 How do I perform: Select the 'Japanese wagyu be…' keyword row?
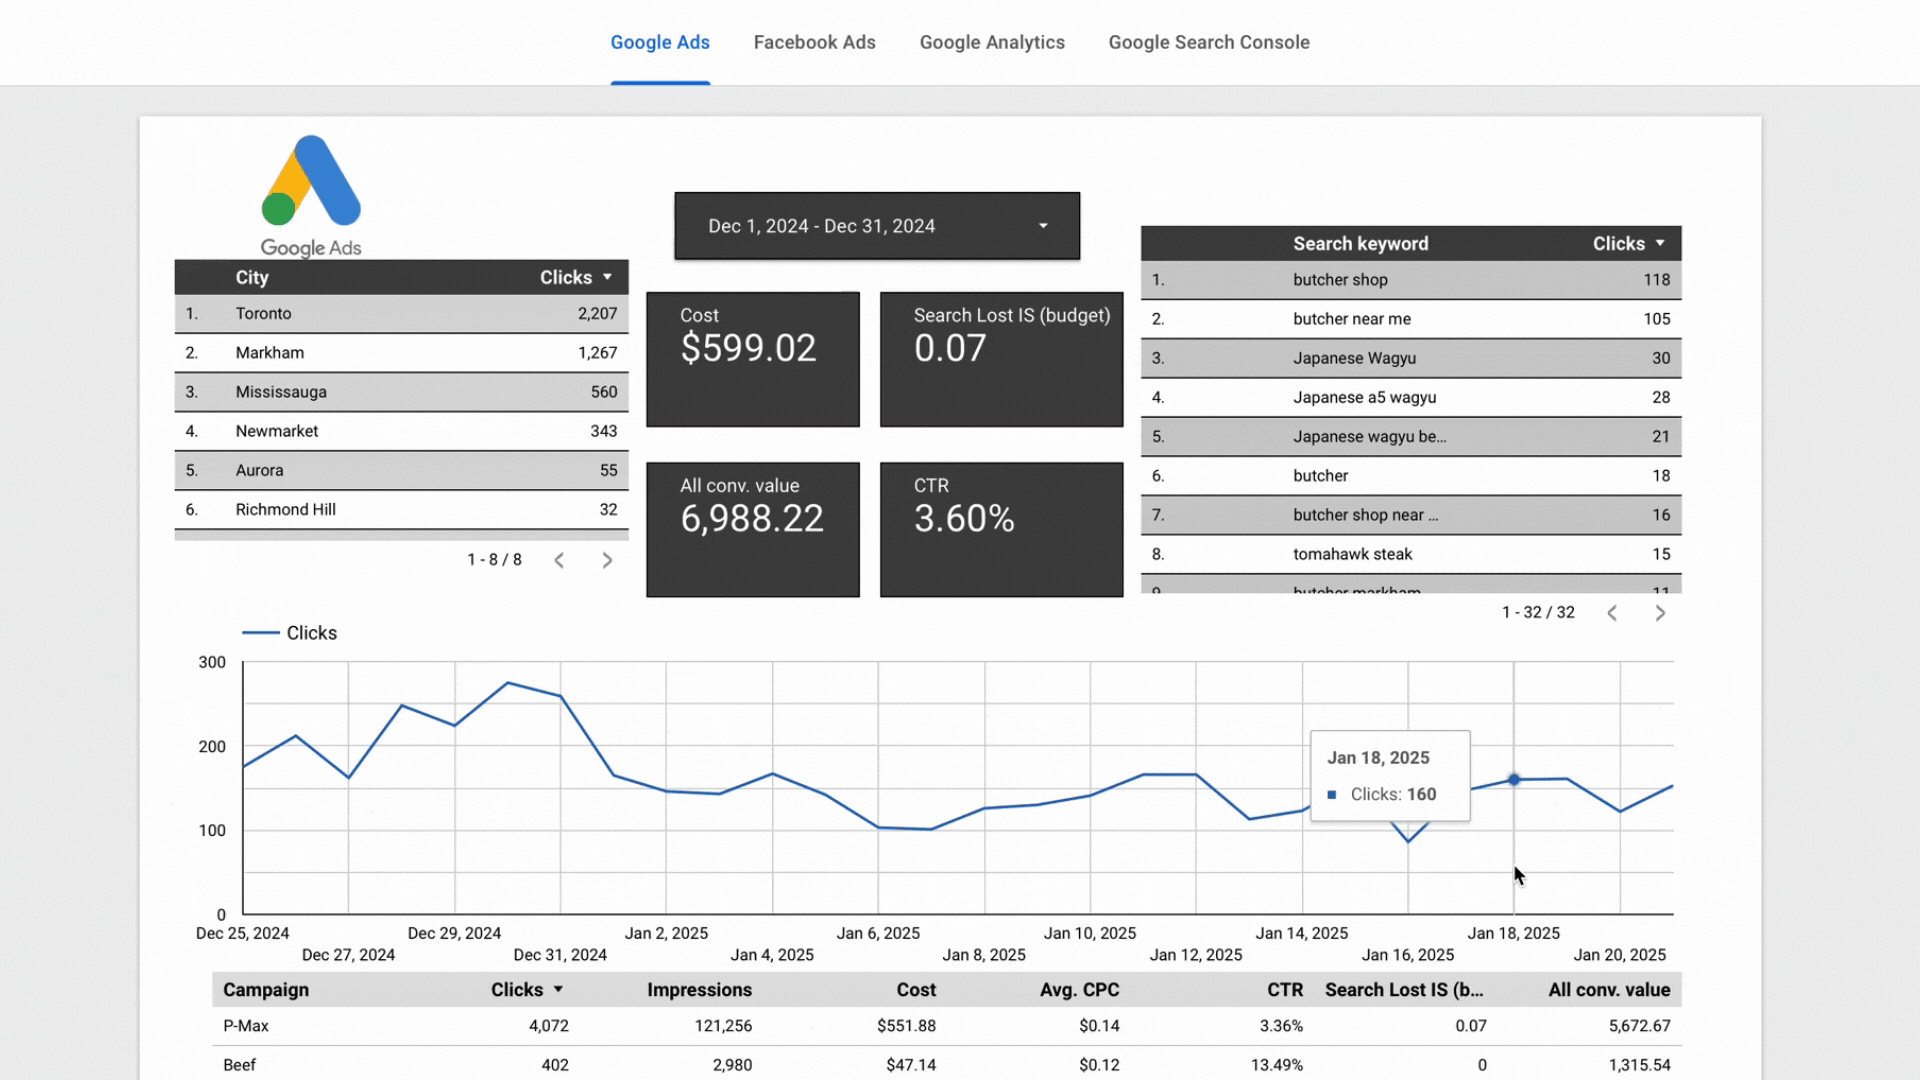tap(1411, 436)
